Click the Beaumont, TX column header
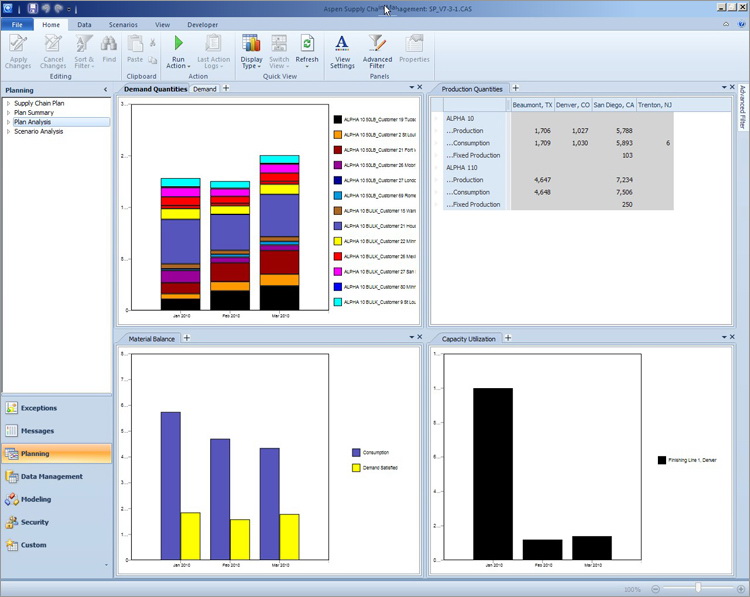 click(x=532, y=105)
